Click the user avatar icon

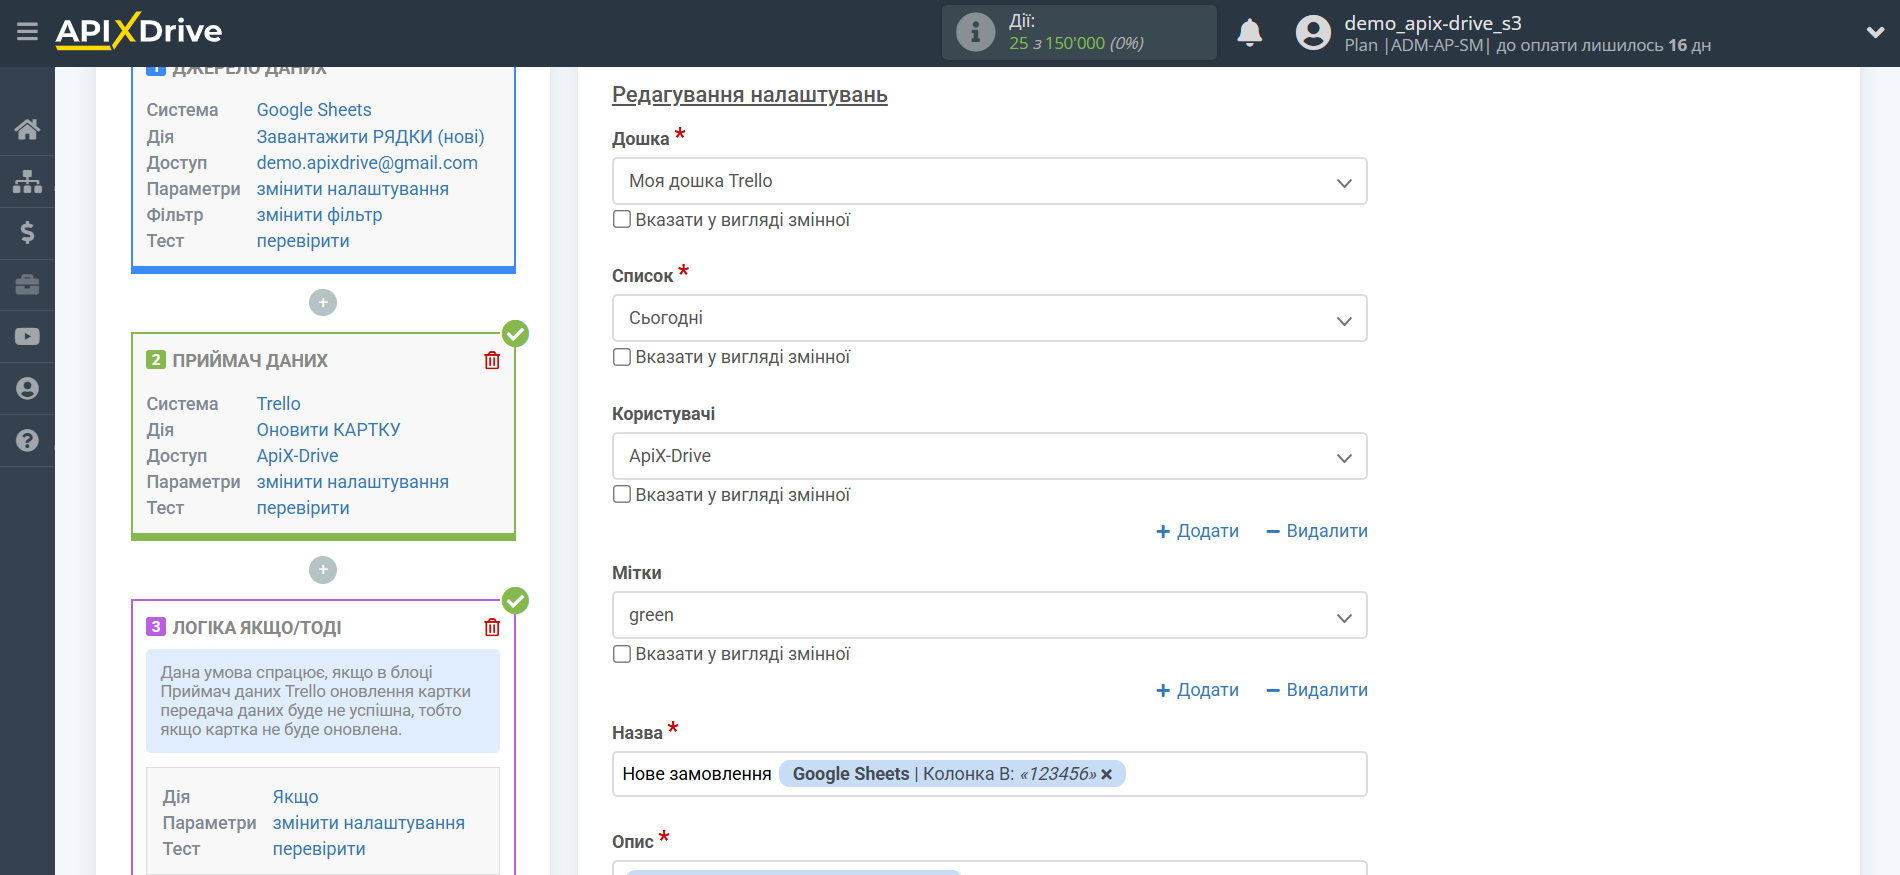[1313, 33]
